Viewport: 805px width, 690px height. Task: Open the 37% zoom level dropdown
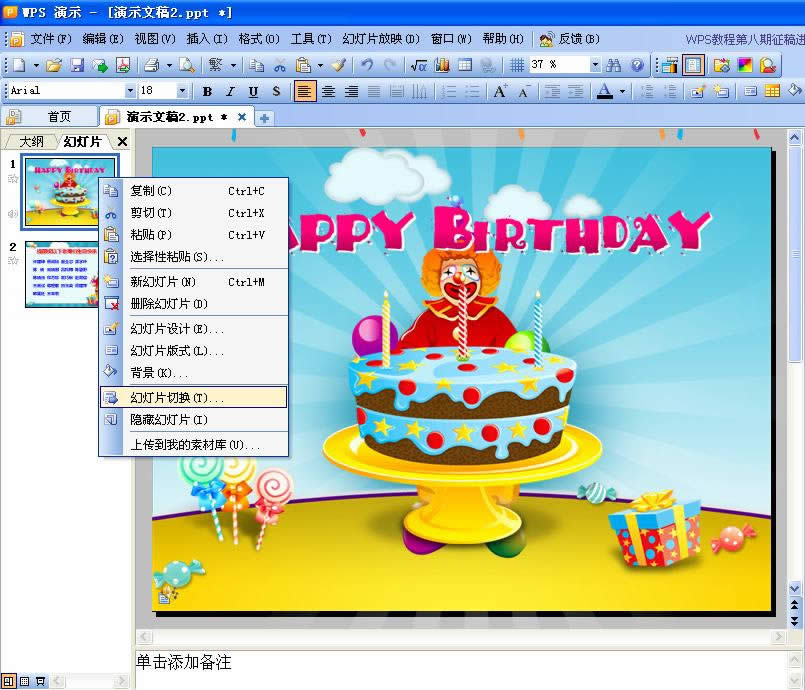595,65
